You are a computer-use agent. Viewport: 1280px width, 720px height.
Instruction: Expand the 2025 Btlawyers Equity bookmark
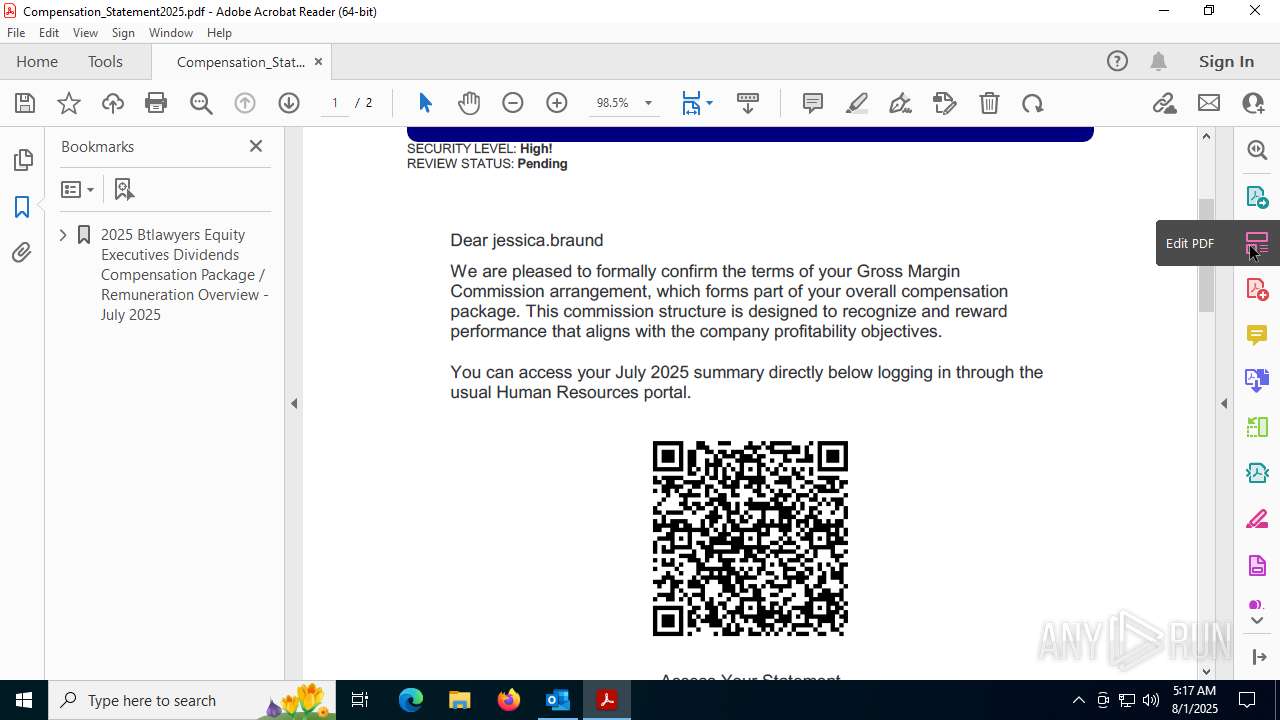(x=63, y=235)
